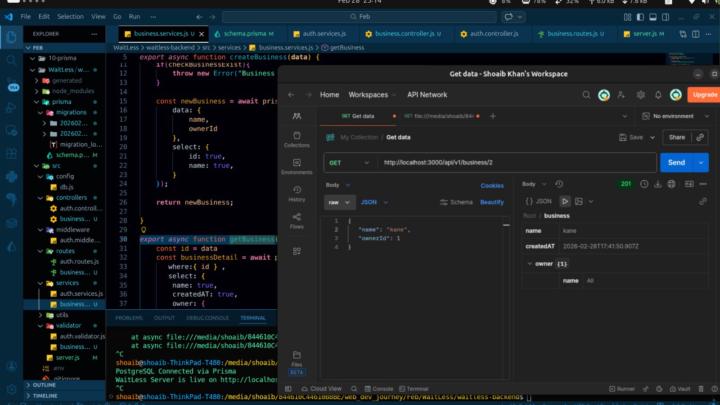Image resolution: width=720 pixels, height=405 pixels.
Task: Collapse the prisma folder in Explorer
Action: tap(37, 102)
